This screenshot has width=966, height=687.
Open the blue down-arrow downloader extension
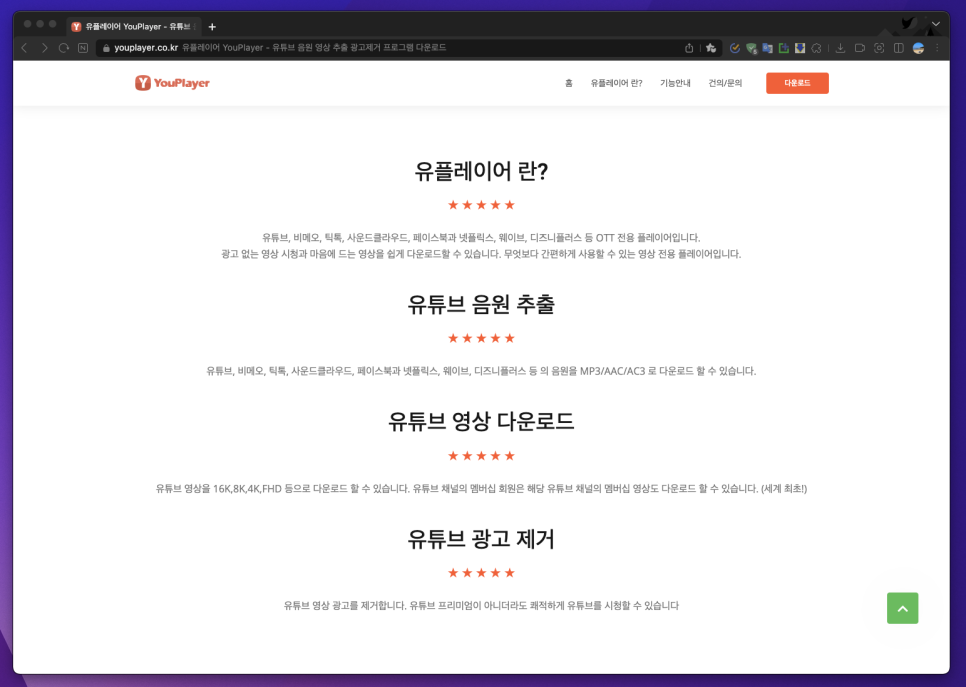click(800, 48)
